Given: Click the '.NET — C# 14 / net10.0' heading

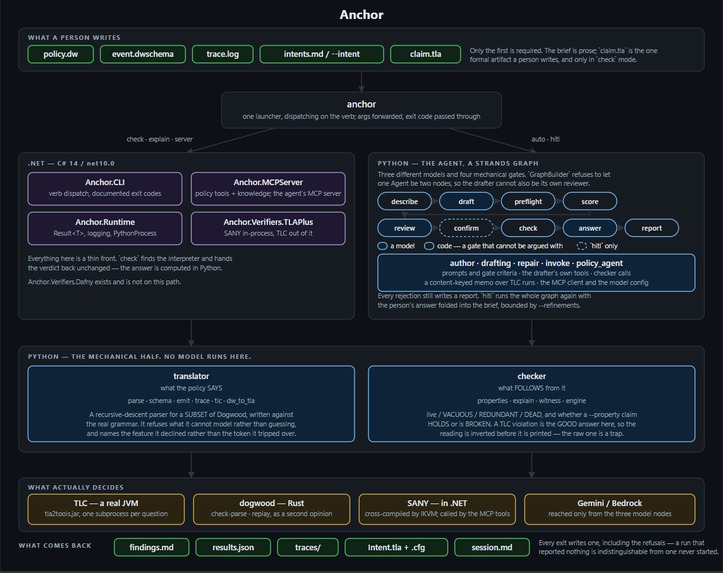Looking at the screenshot, I should coord(71,163).
